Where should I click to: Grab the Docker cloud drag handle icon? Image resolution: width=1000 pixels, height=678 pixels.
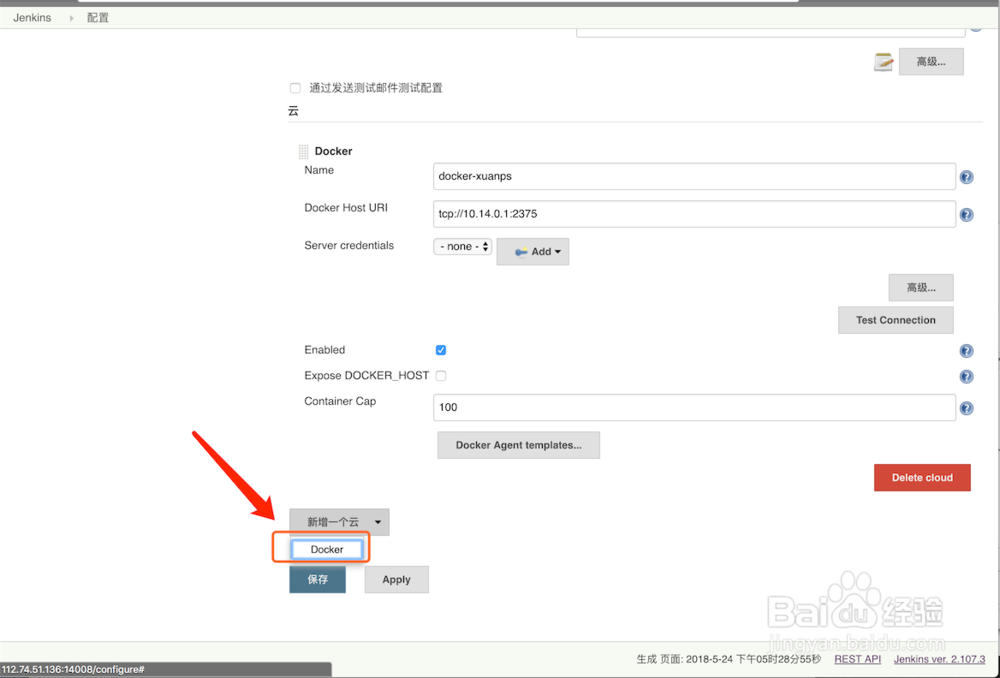click(x=304, y=152)
